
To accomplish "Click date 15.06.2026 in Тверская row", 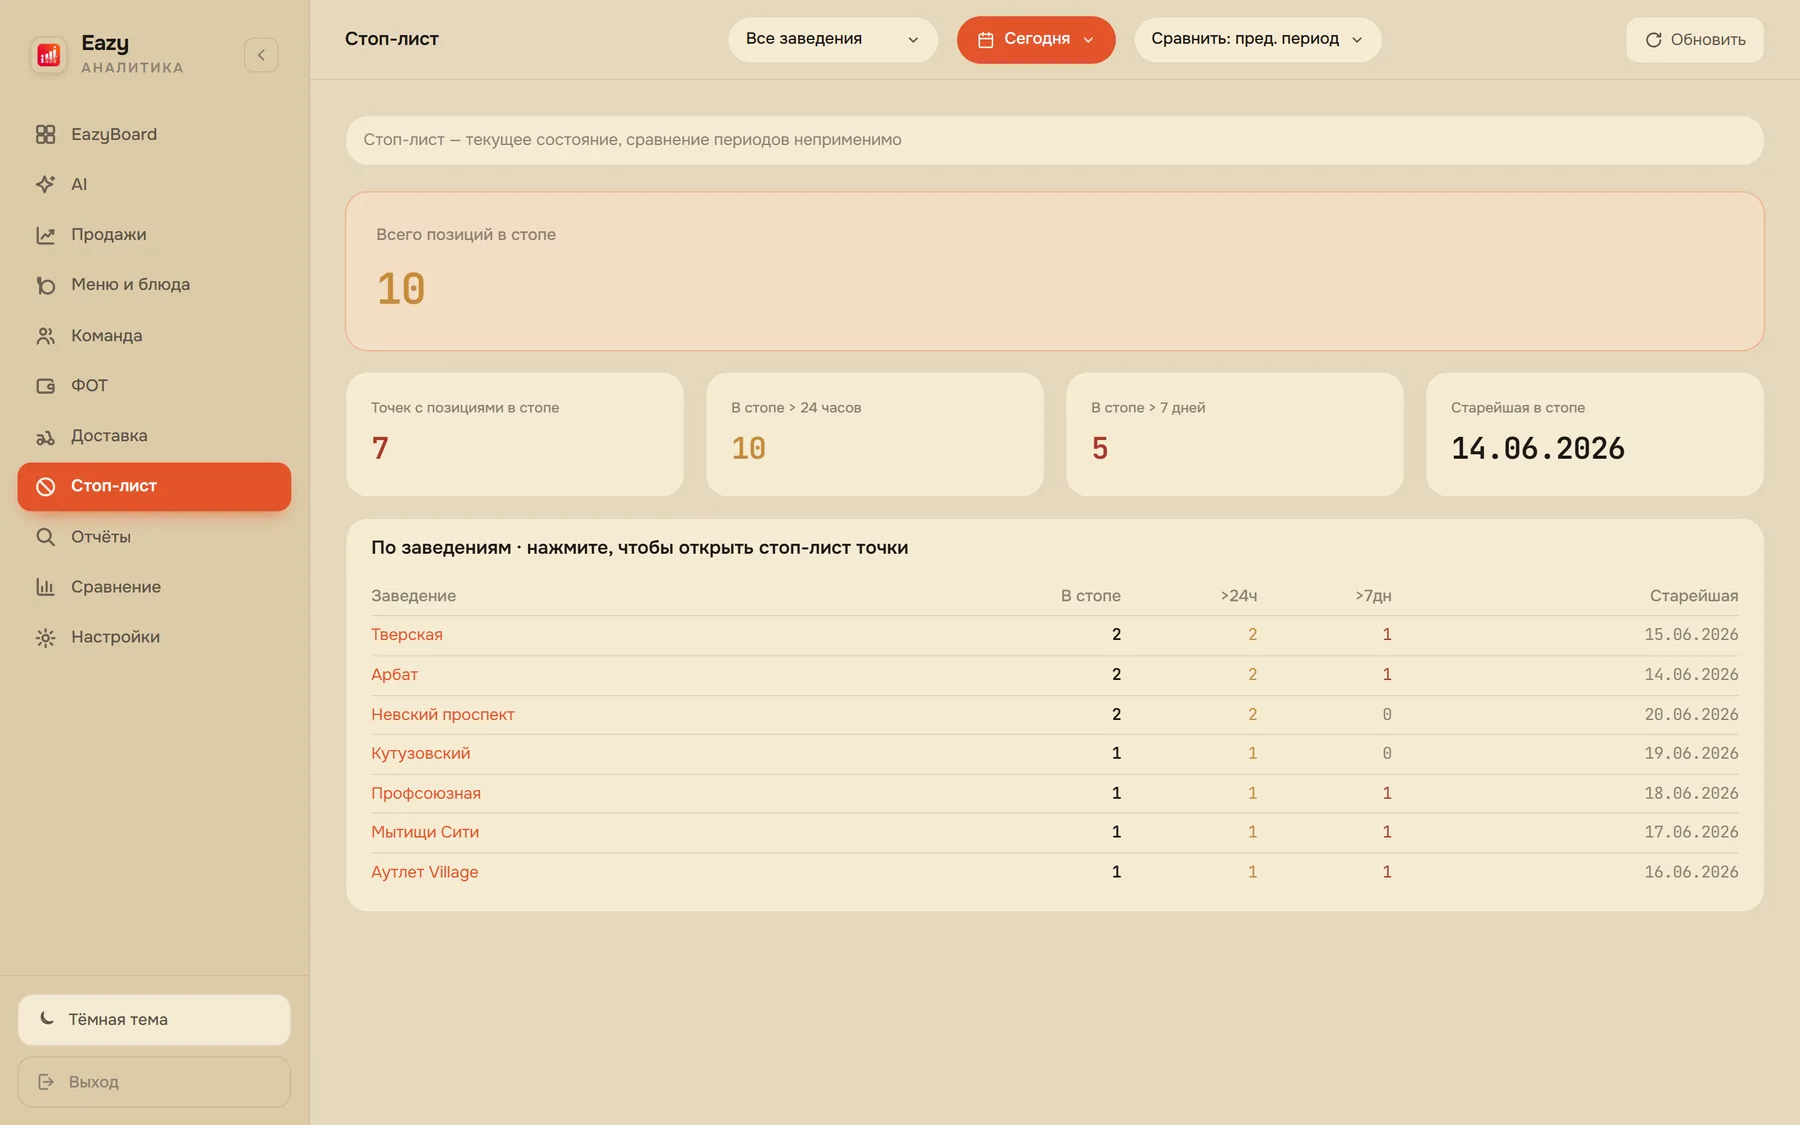I will coord(1691,635).
